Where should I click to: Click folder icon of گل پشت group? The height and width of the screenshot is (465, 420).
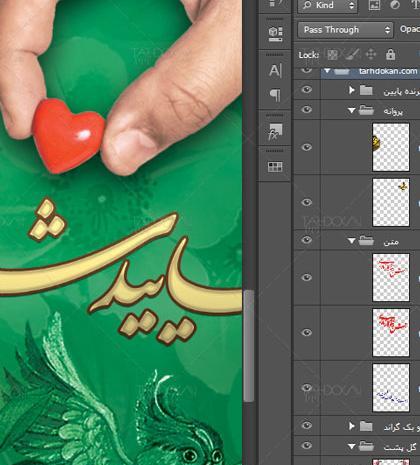366,446
